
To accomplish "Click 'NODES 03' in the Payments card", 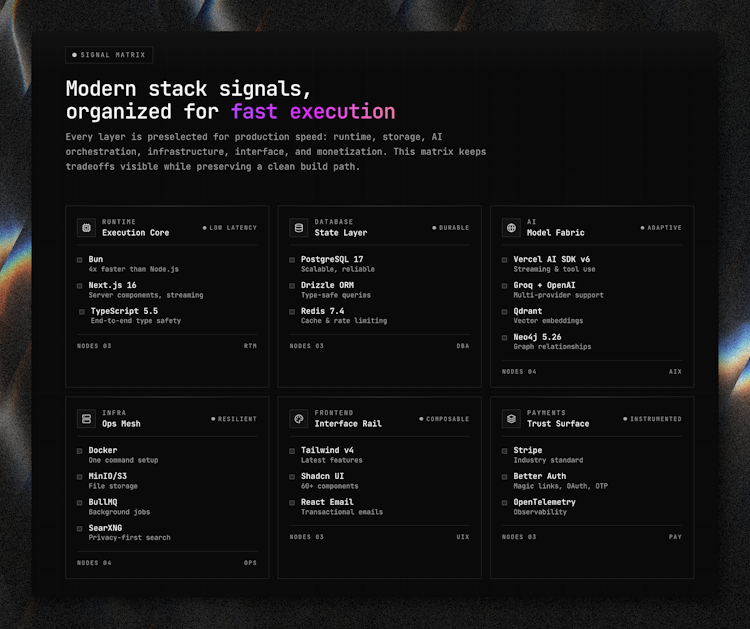I will click(x=519, y=537).
